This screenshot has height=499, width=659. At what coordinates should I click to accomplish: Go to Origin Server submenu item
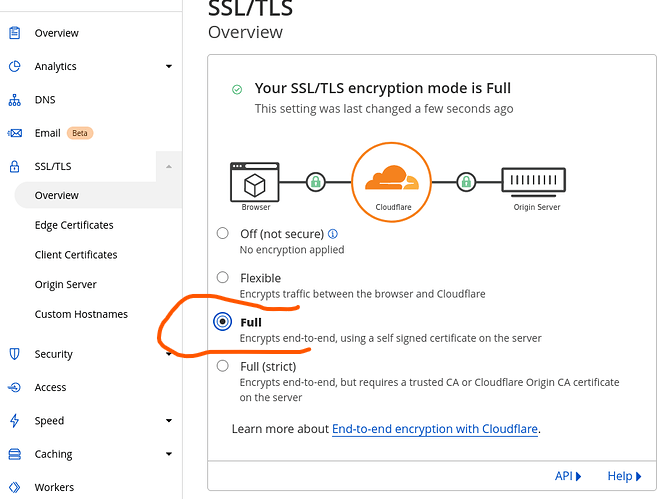[x=66, y=284]
